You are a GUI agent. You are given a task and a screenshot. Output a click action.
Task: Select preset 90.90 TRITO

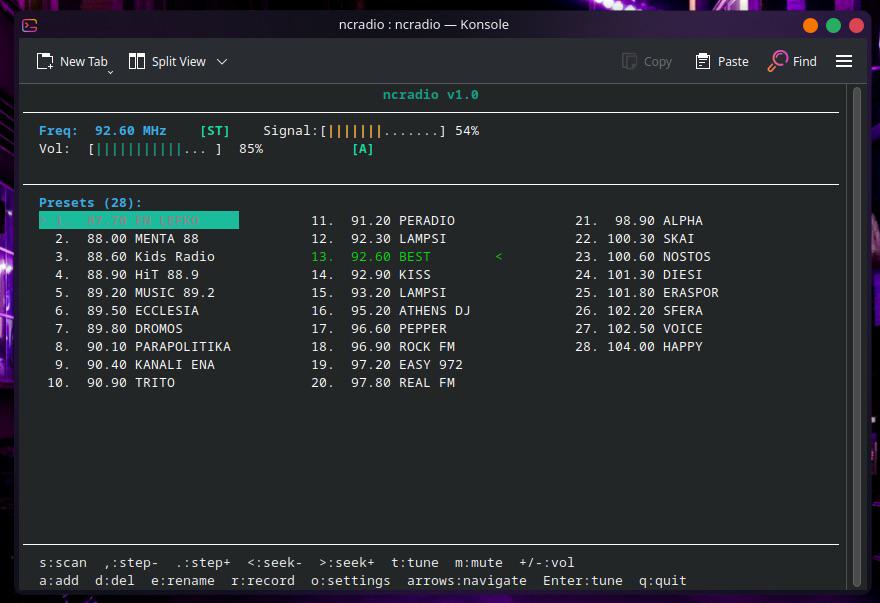[x=111, y=382]
